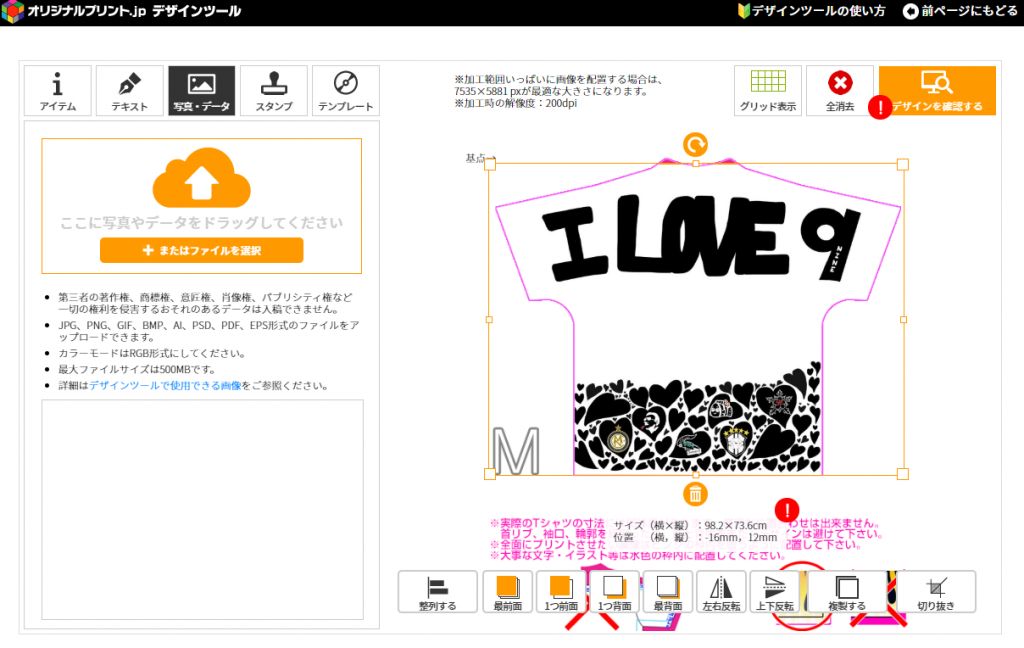
Task: Toggle グリッド表示 grid display
Action: [767, 91]
